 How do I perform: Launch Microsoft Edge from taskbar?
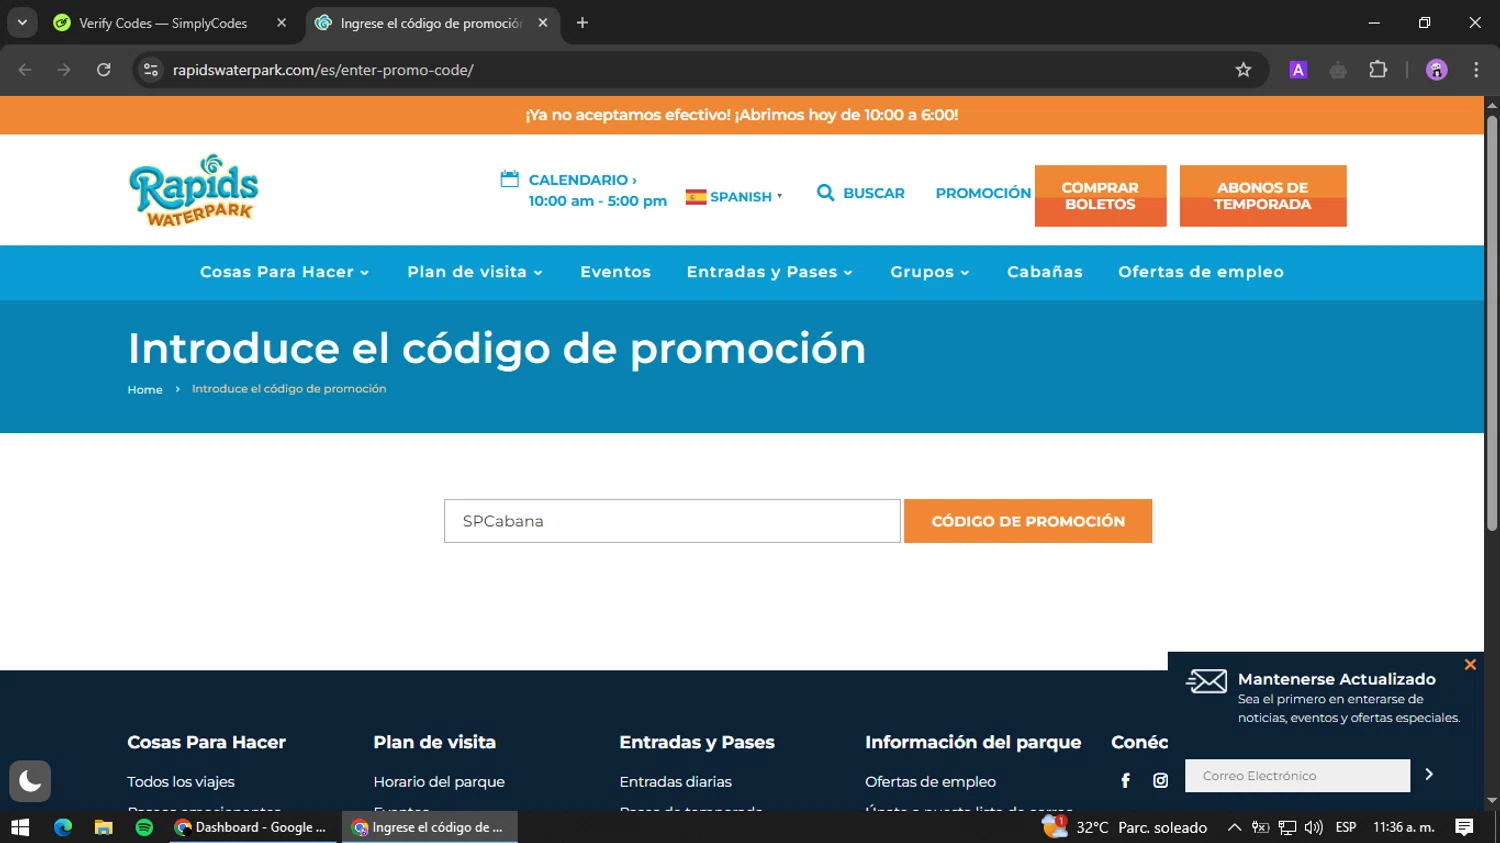(63, 827)
